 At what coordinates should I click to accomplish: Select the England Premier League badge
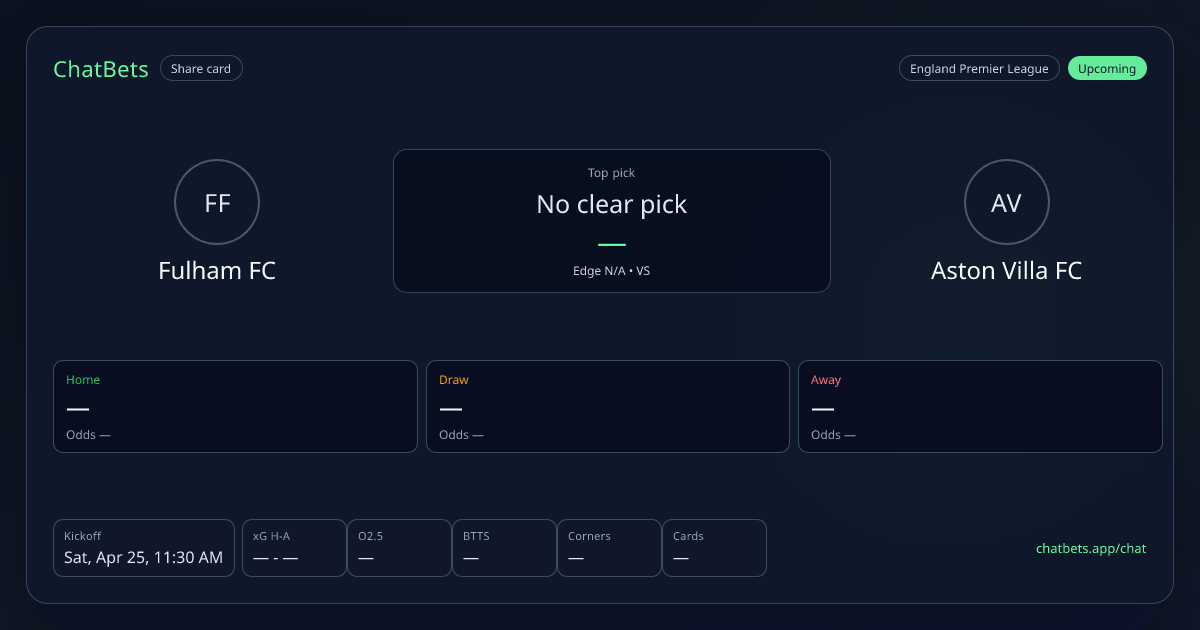point(978,69)
